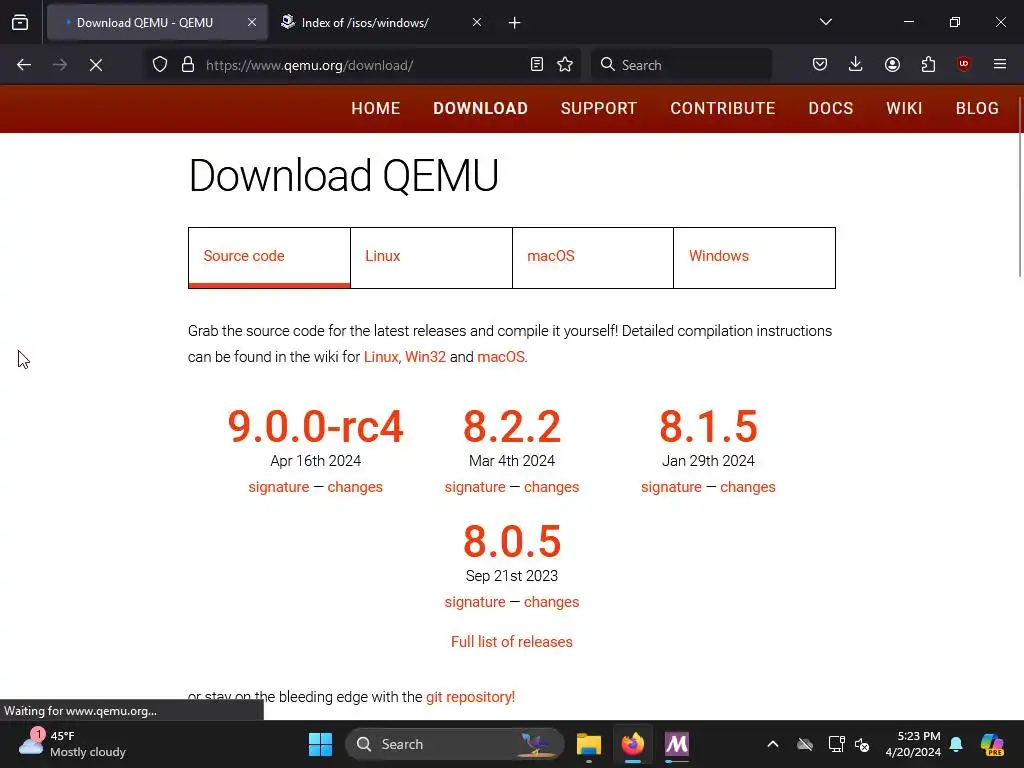
Task: Click the URL address bar
Action: click(x=363, y=65)
